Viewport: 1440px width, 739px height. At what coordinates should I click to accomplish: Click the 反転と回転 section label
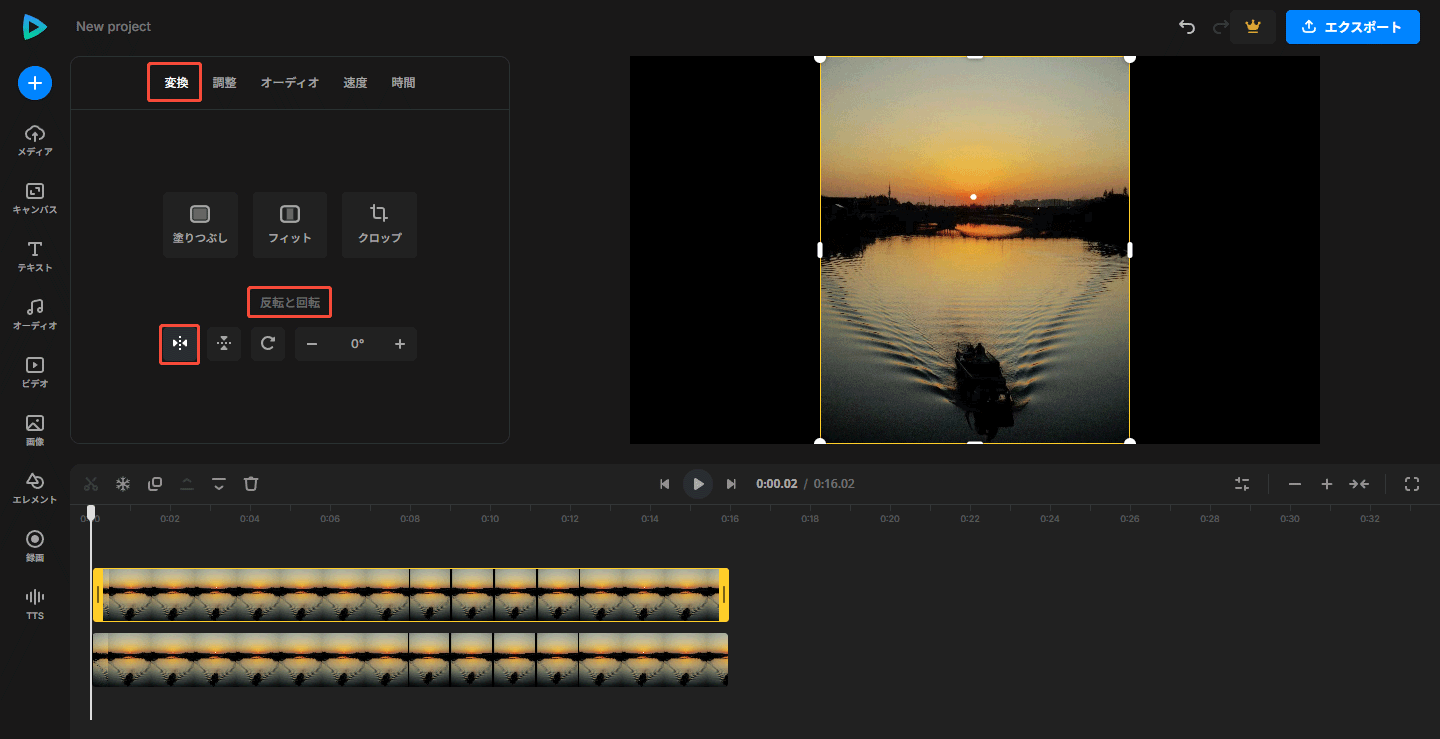click(x=290, y=302)
